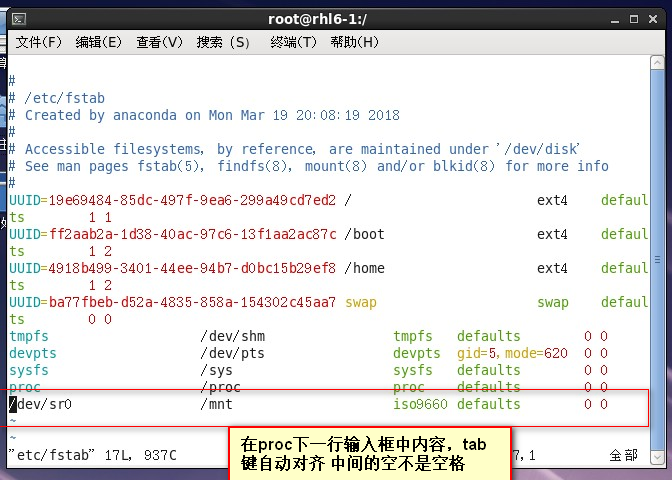Open the 文件(F) menu
Viewport: 672px width, 480px height.
(x=39, y=42)
